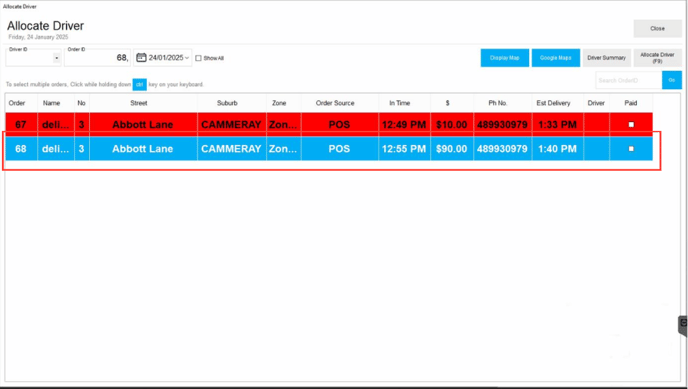Expand the Driver ID dropdown
688x389 pixels.
56,58
